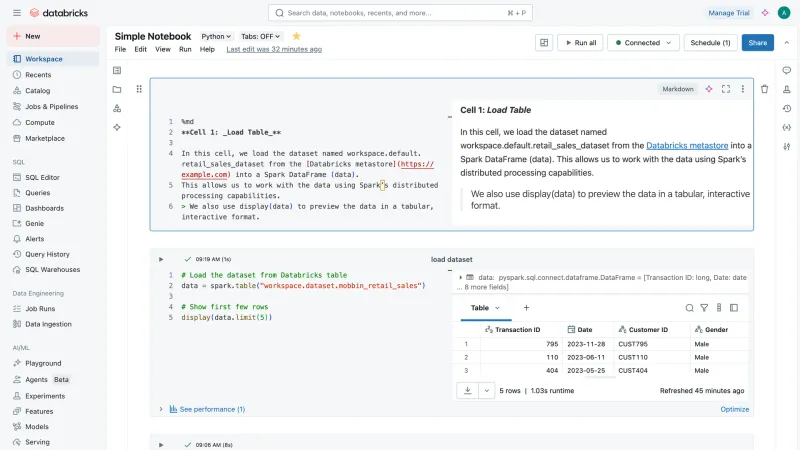Screen dimensions: 800x450
Task: Expand the markdown cell to full screen
Action: (x=726, y=89)
